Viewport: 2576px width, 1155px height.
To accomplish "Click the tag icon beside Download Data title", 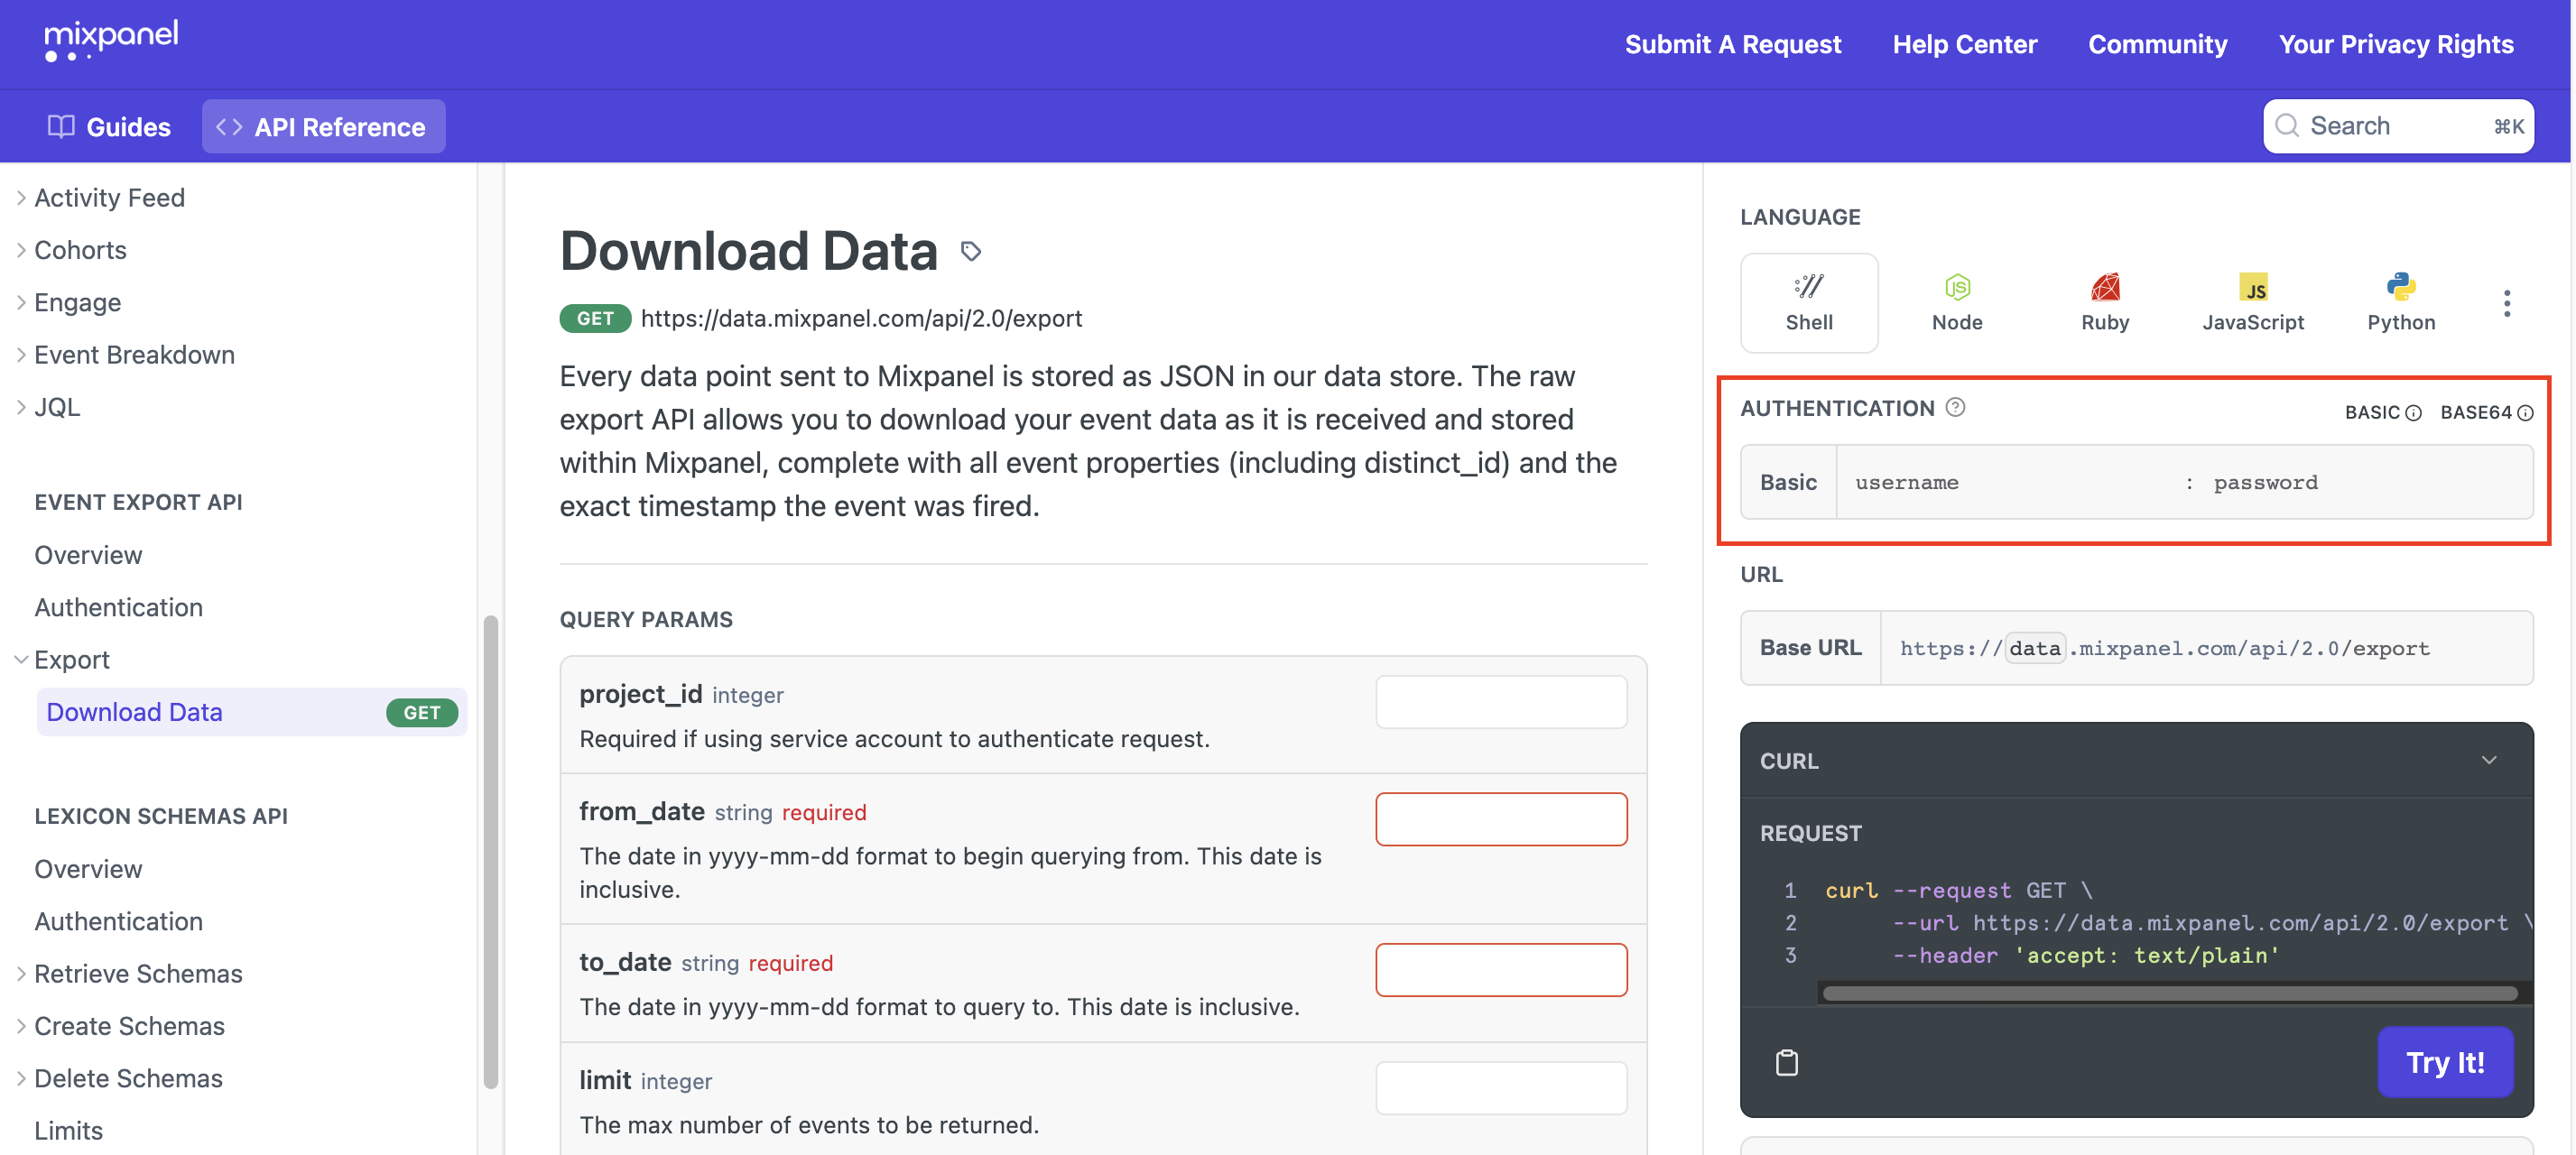I will 970,251.
